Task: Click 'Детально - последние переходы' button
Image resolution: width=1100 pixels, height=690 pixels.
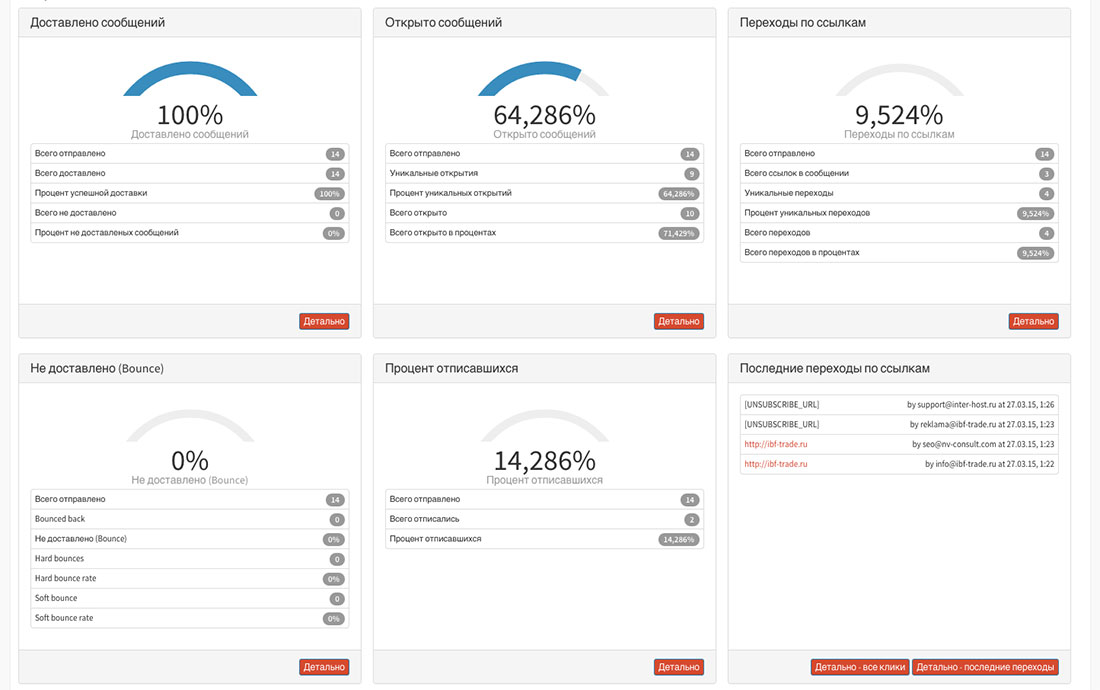Action: 985,667
